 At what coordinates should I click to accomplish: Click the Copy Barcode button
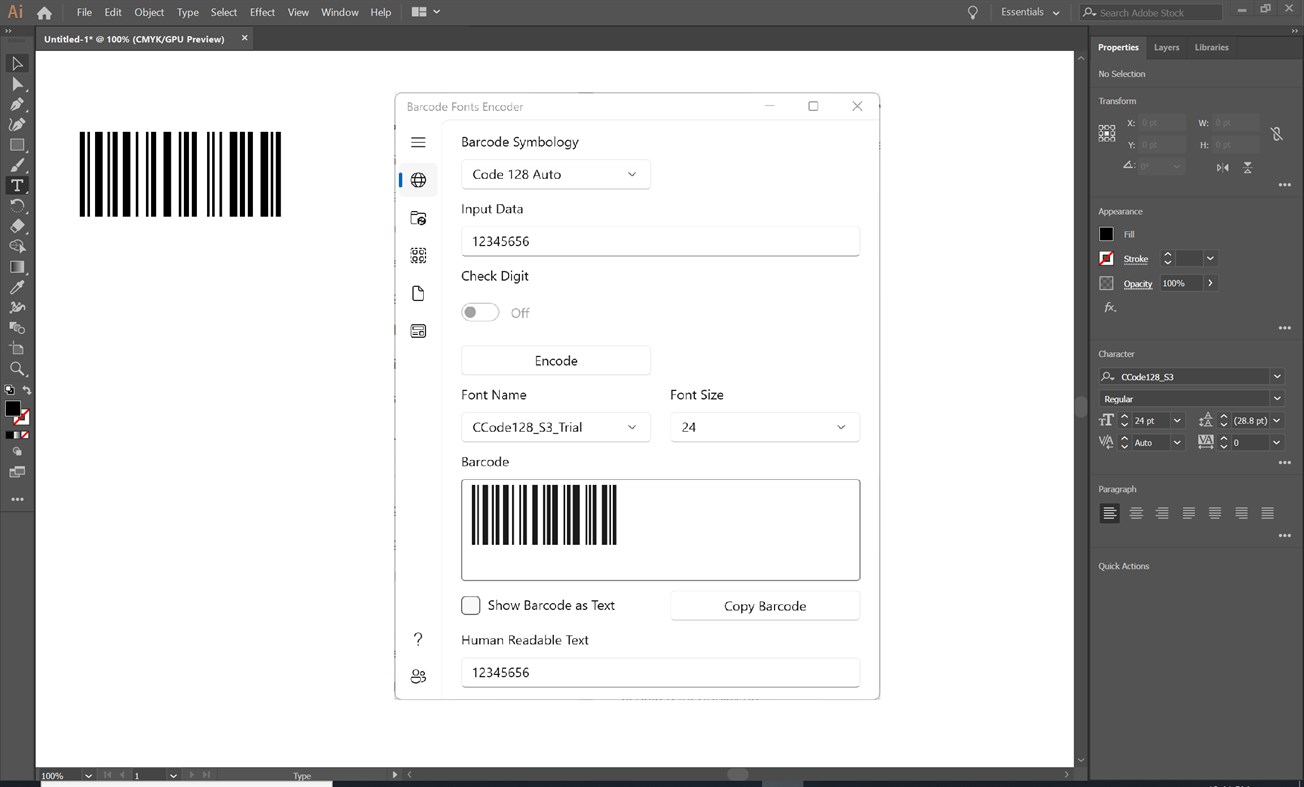pos(764,606)
